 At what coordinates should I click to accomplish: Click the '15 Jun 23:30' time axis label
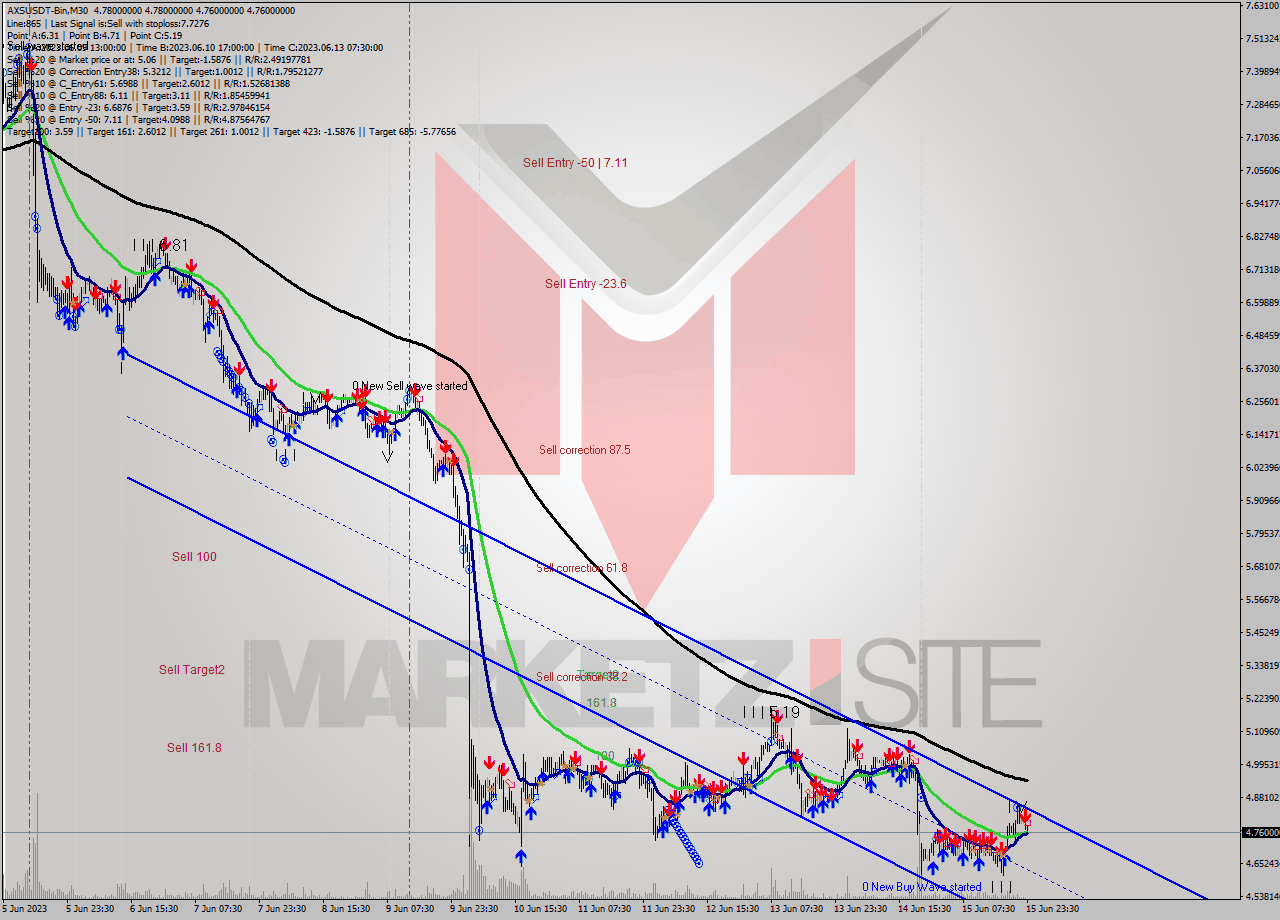click(x=1052, y=909)
